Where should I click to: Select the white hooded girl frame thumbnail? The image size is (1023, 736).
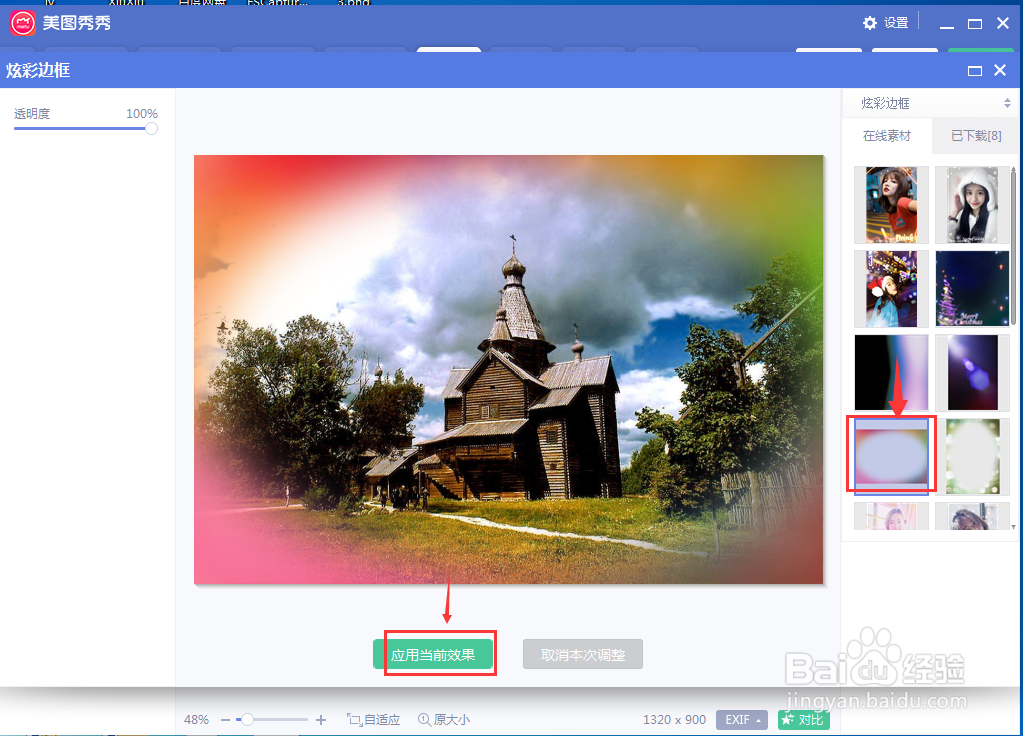pyautogui.click(x=972, y=205)
